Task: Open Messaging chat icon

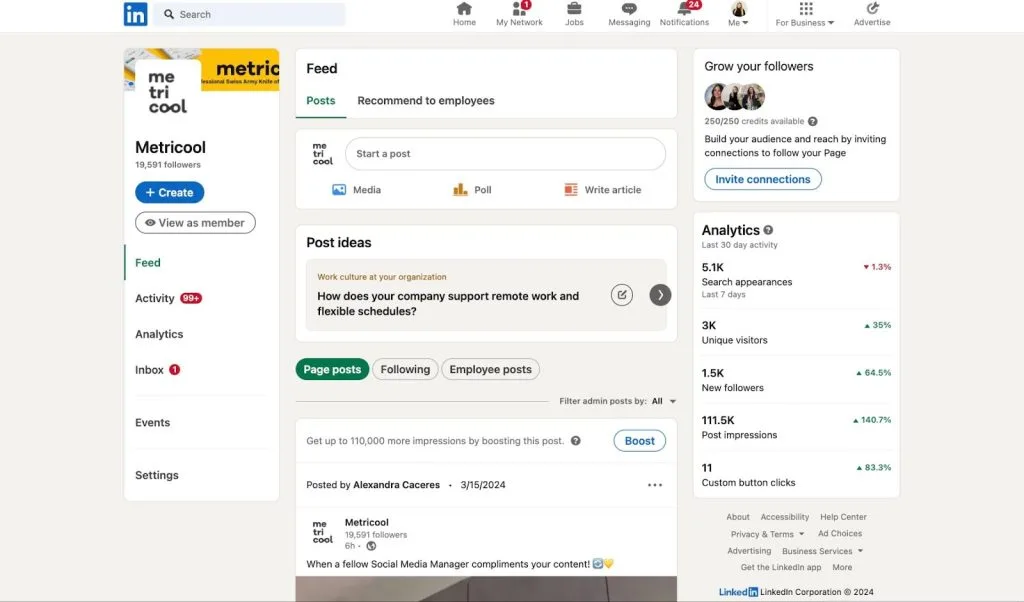Action: point(629,8)
